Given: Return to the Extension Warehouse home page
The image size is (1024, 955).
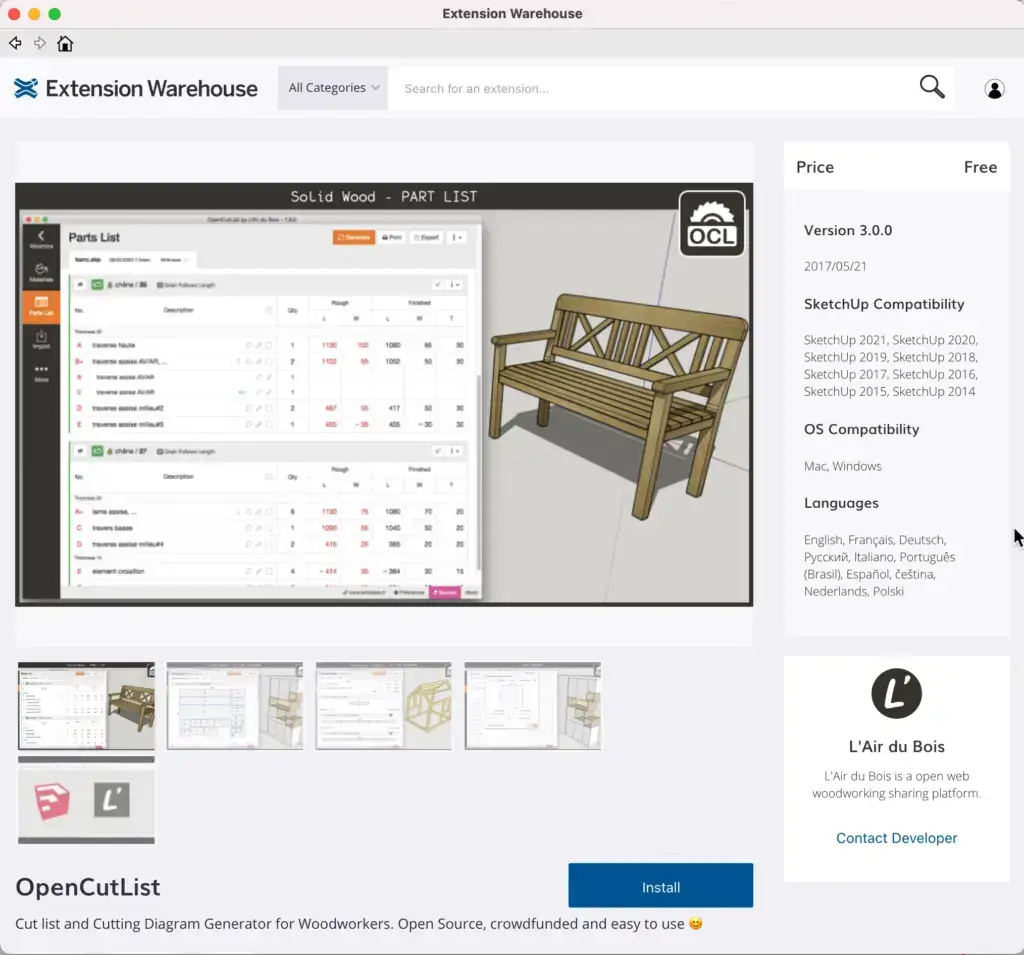Looking at the screenshot, I should pos(65,43).
